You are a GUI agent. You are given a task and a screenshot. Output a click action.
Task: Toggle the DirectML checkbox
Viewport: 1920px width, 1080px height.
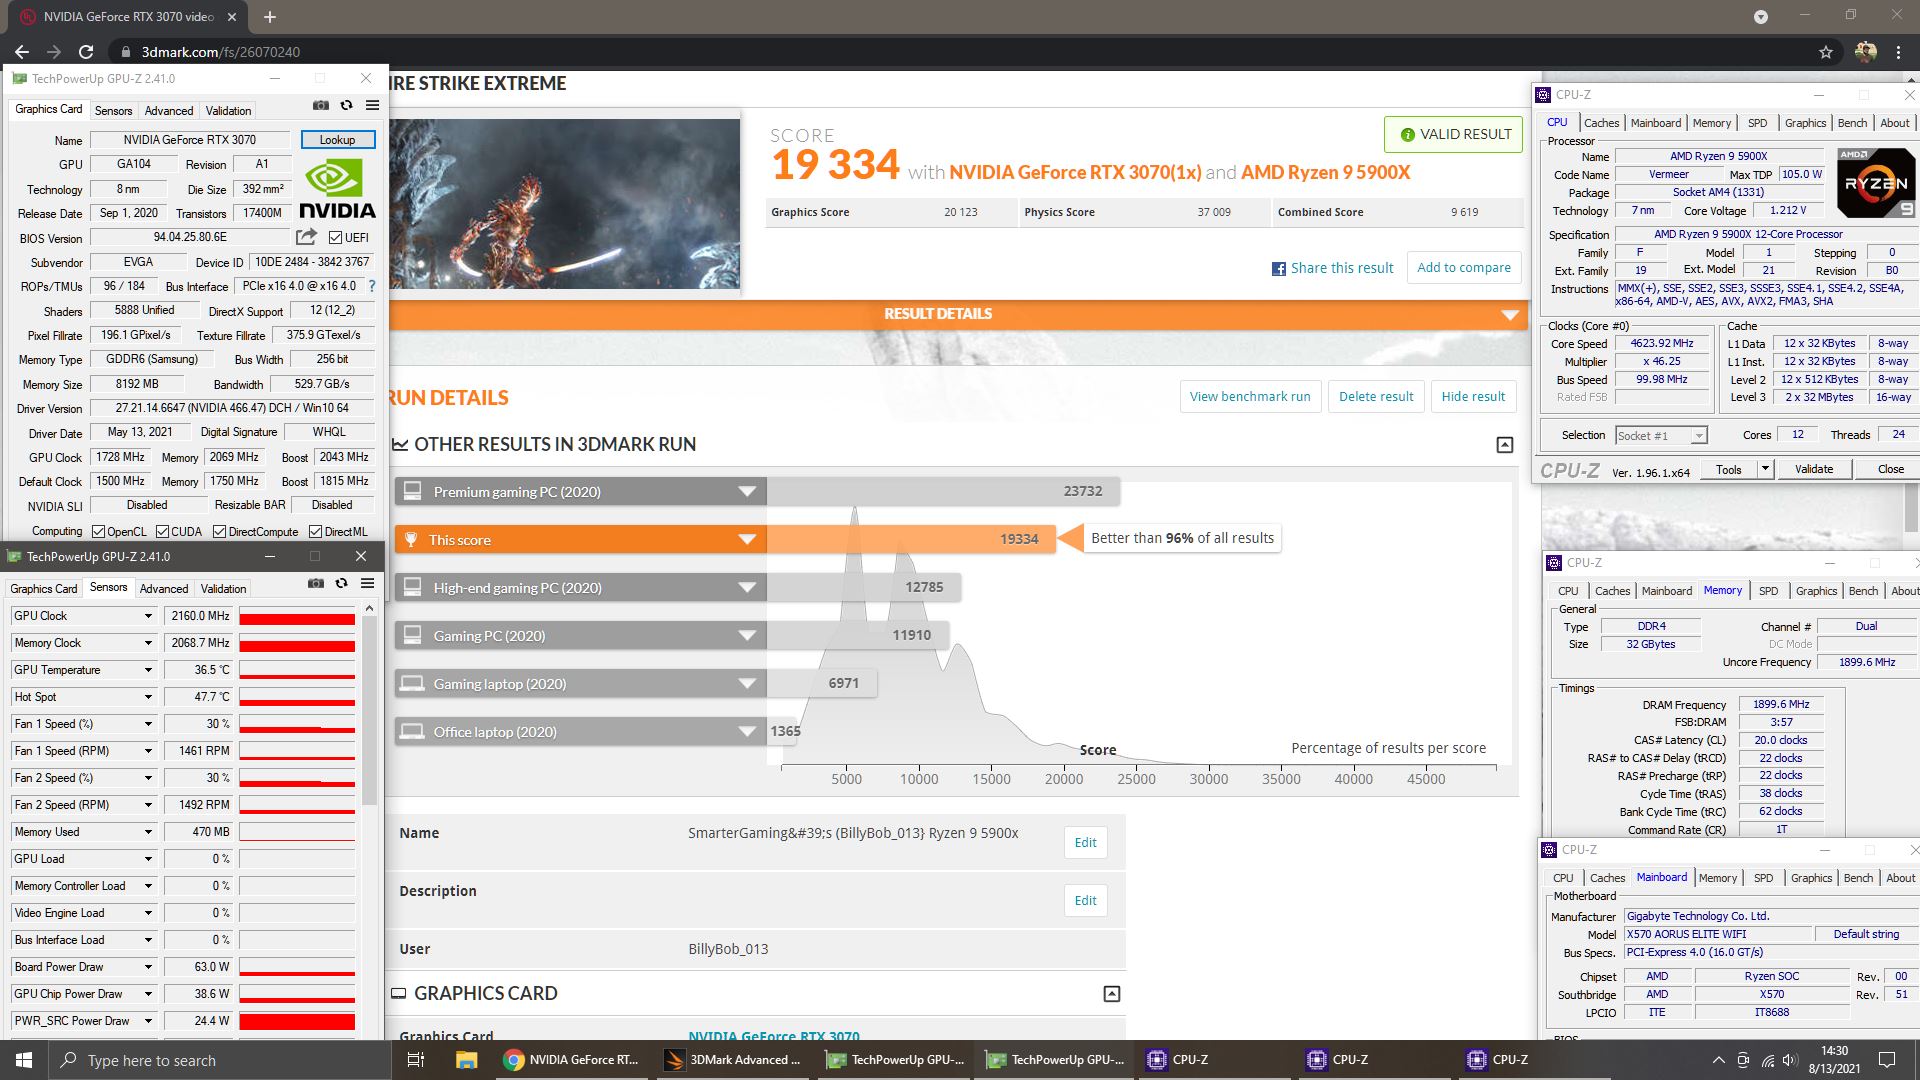[x=315, y=532]
